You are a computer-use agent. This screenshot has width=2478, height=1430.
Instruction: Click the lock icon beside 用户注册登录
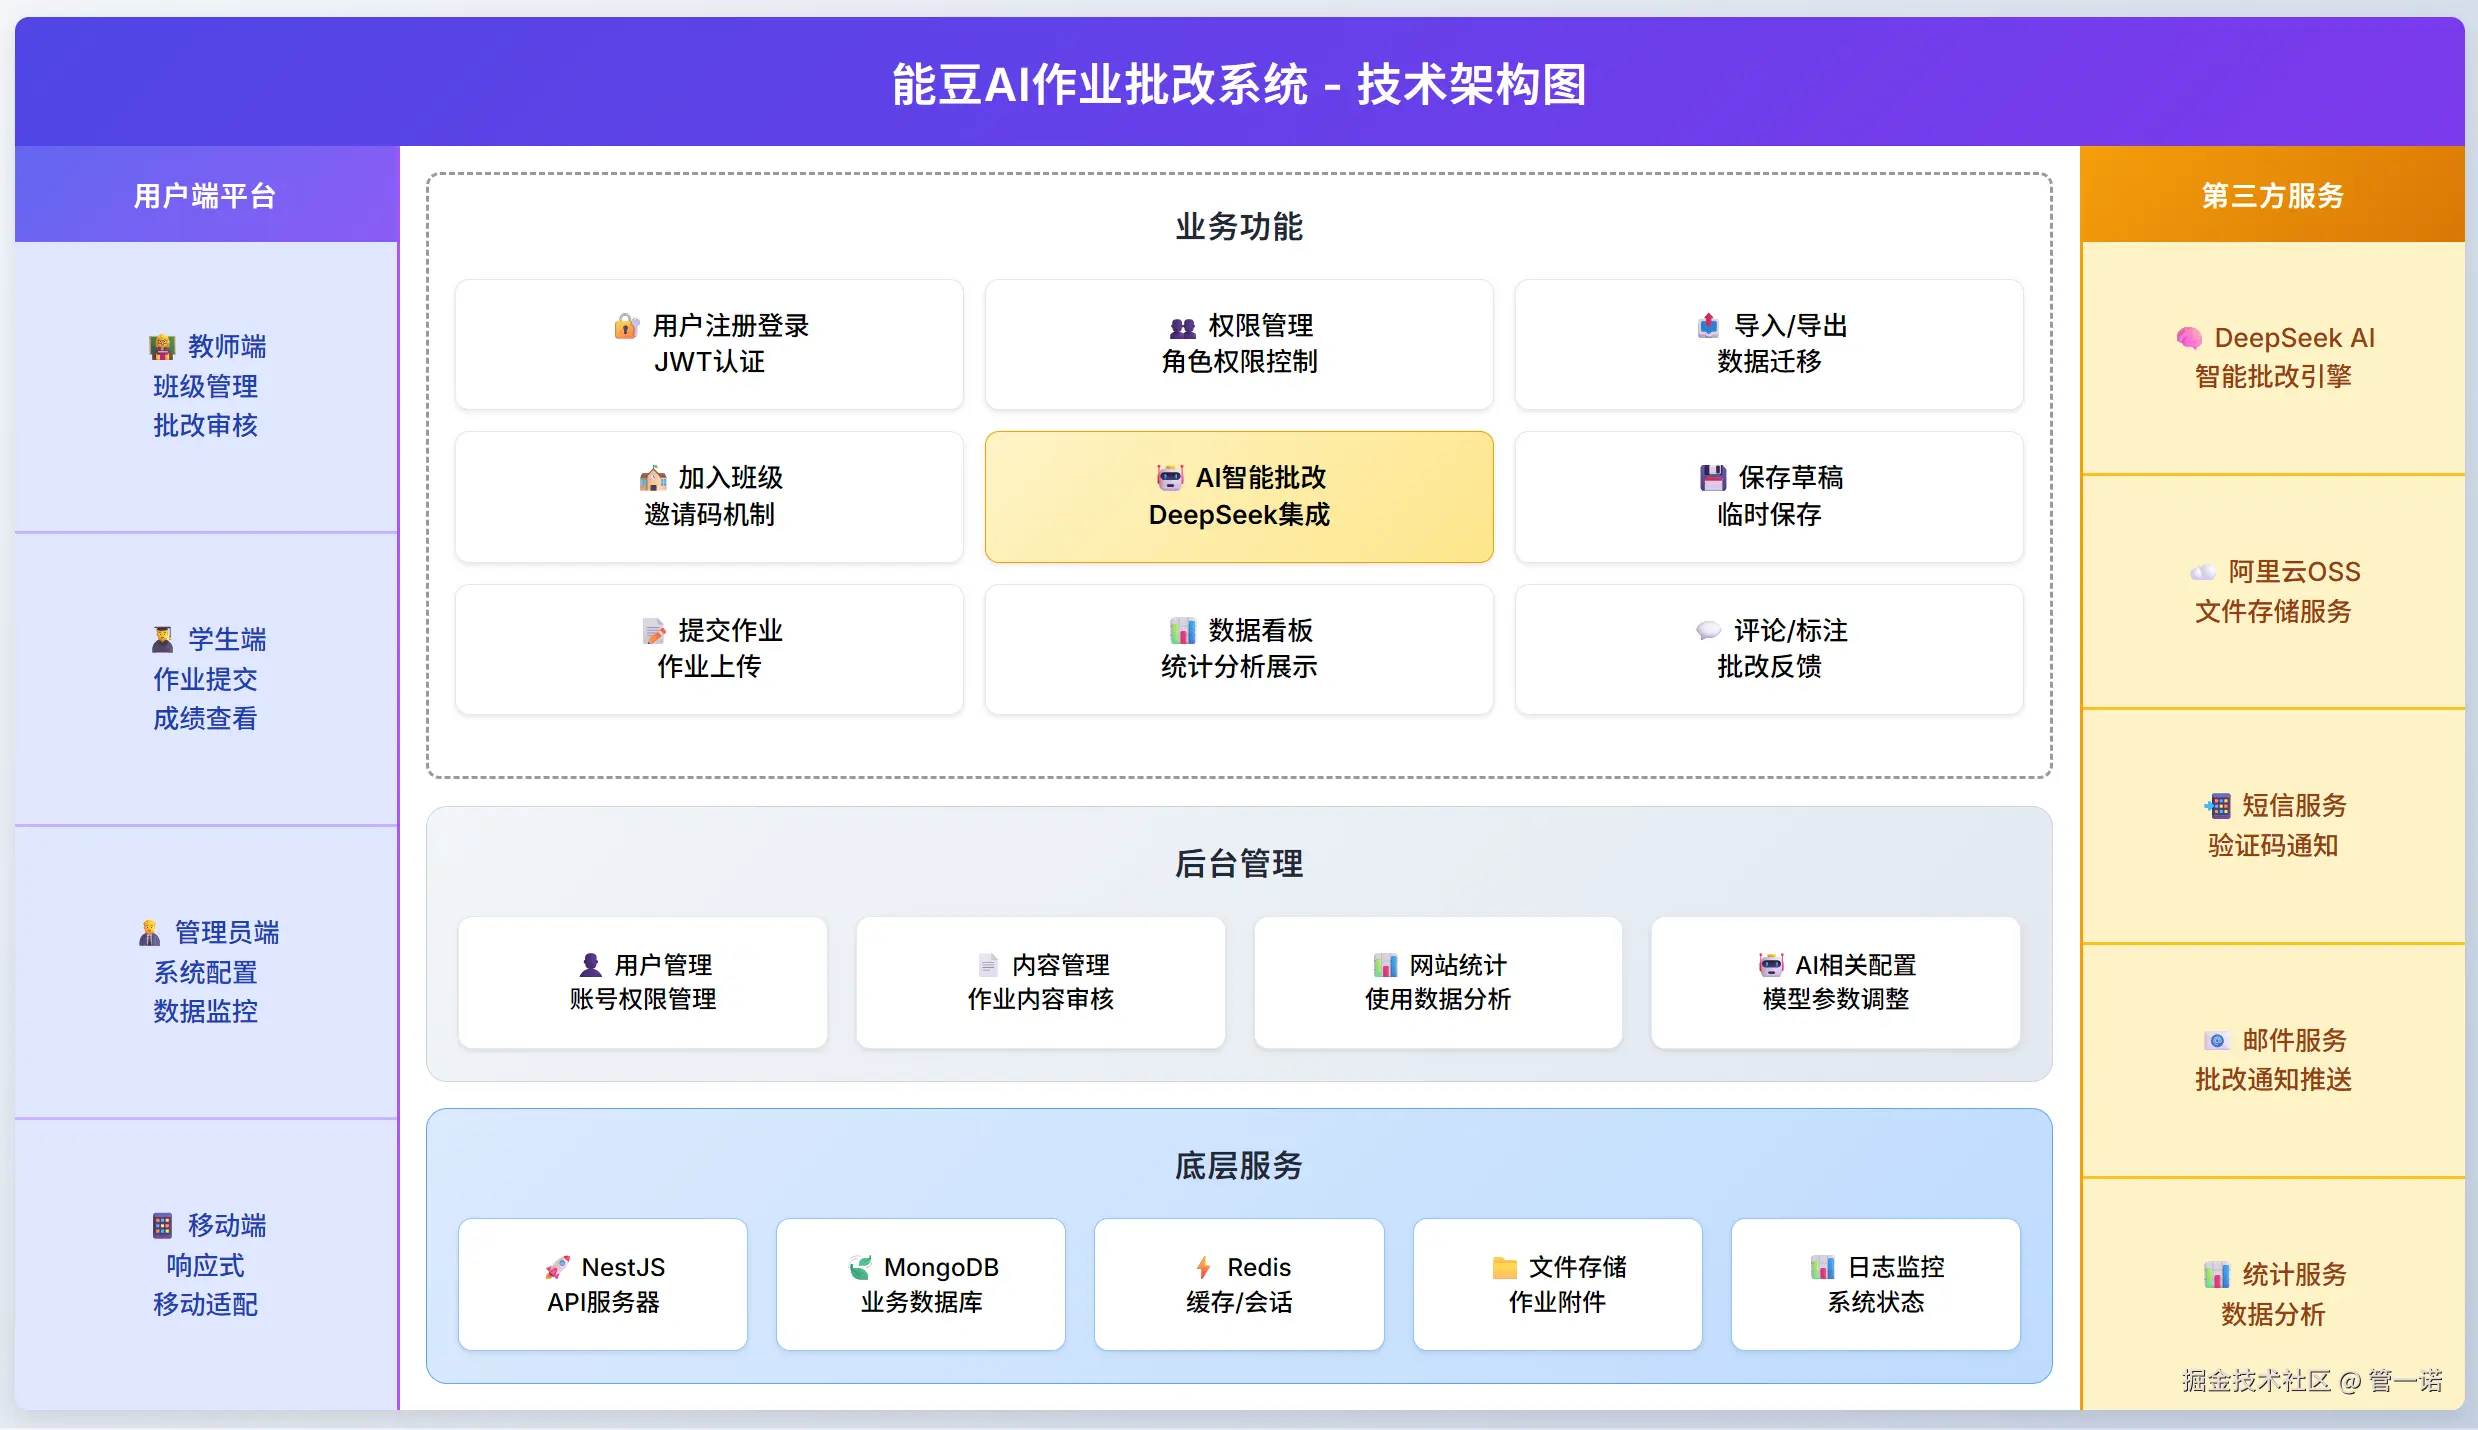coord(626,326)
